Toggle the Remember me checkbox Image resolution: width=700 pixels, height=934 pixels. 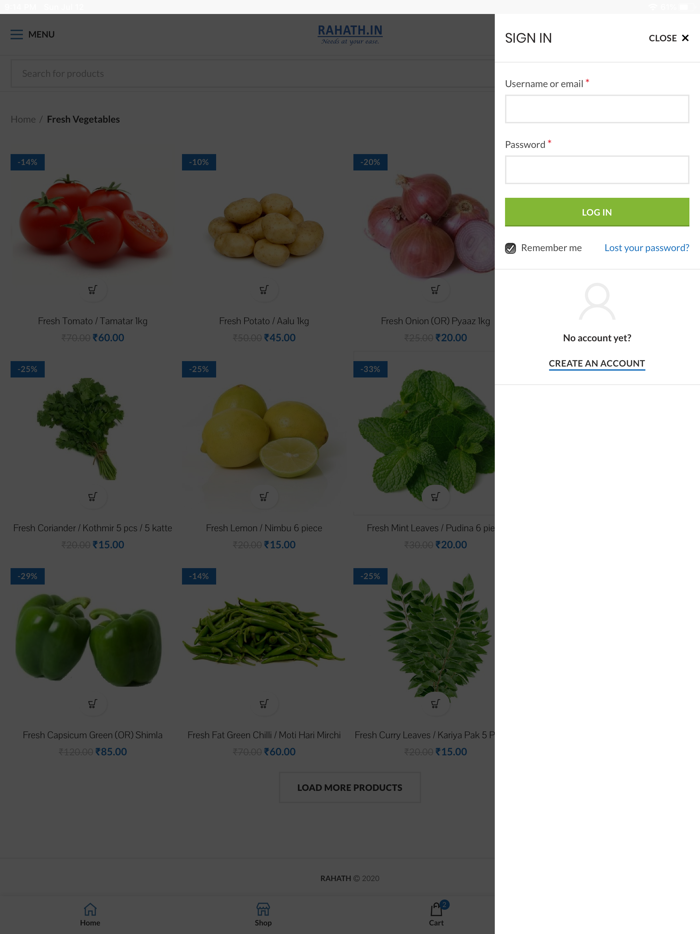tap(511, 248)
